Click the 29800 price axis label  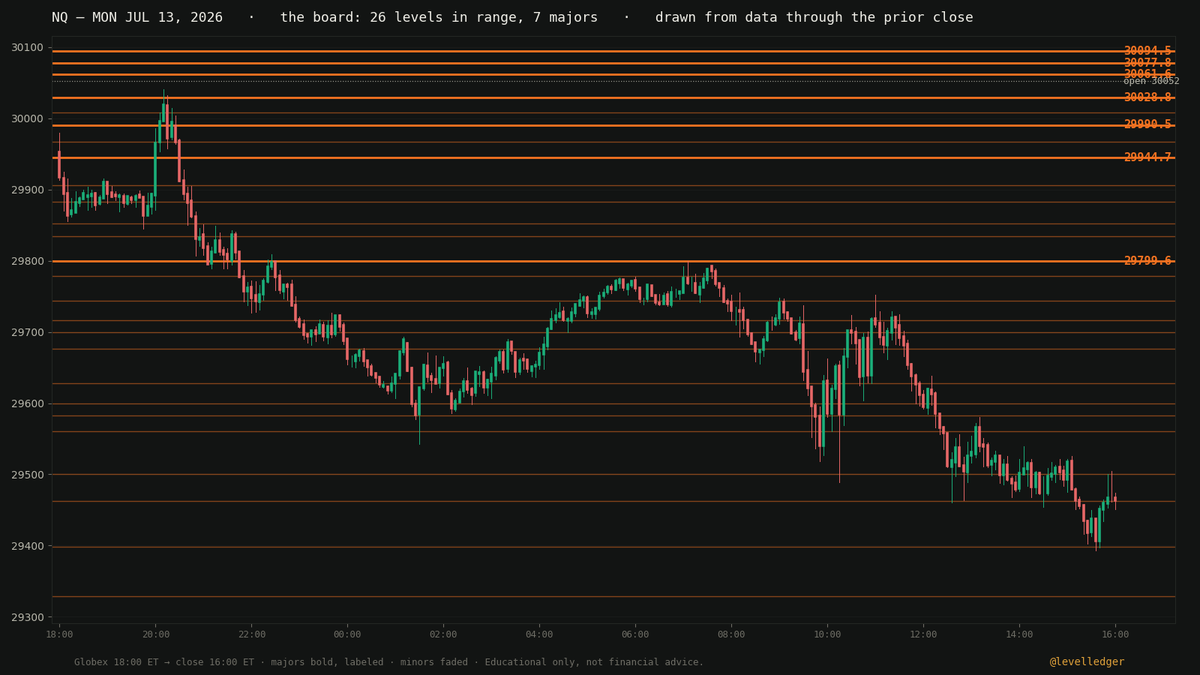tap(27, 261)
